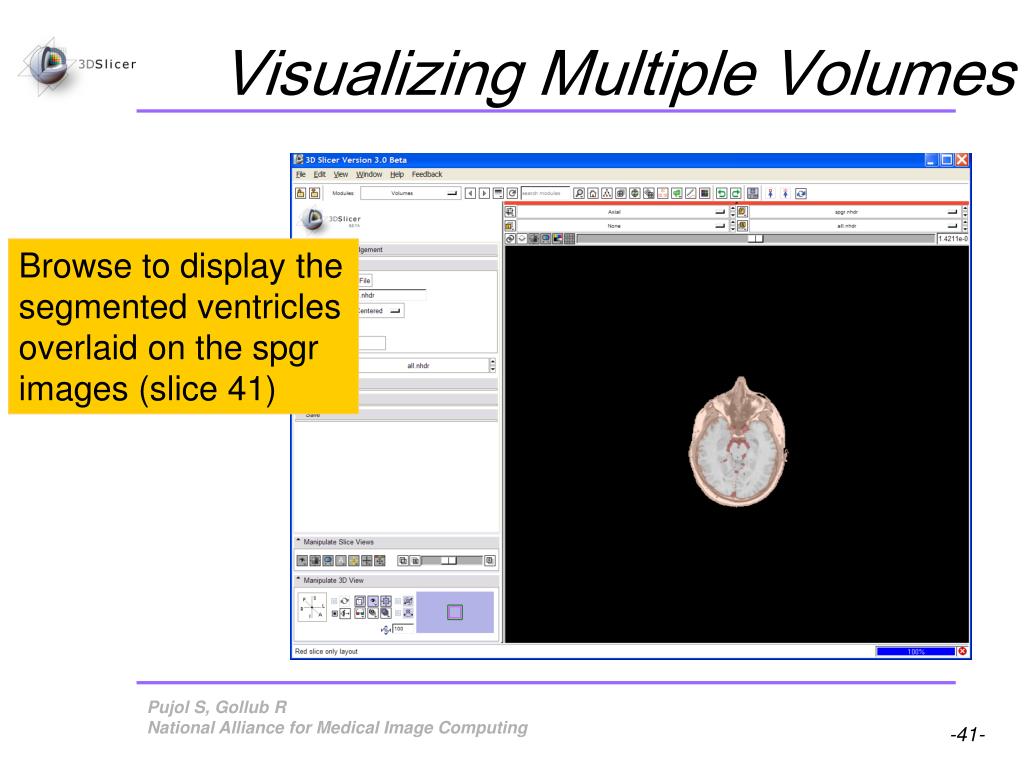The image size is (1024, 768).
Task: Click the refresh module icon before search field
Action: [513, 193]
